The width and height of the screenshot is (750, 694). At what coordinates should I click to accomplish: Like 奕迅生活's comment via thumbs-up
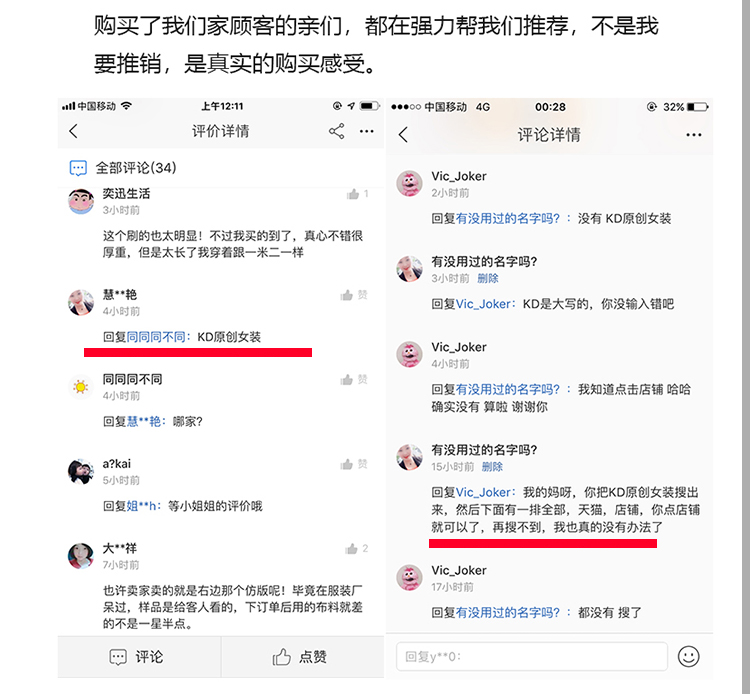353,194
